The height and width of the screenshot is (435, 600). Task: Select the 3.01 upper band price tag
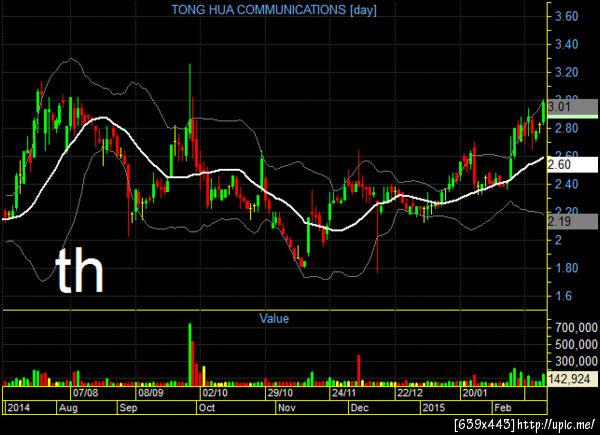click(x=573, y=107)
